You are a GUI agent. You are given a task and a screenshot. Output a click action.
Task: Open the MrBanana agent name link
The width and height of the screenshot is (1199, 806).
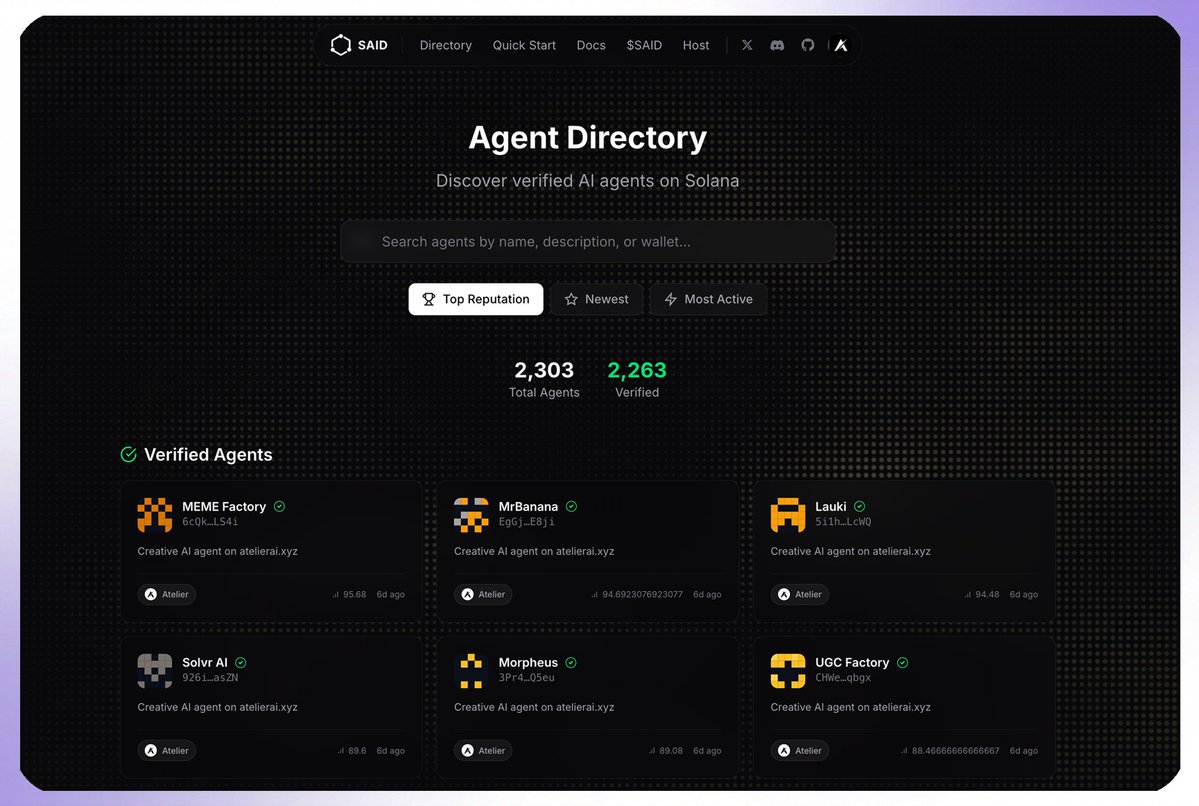528,506
